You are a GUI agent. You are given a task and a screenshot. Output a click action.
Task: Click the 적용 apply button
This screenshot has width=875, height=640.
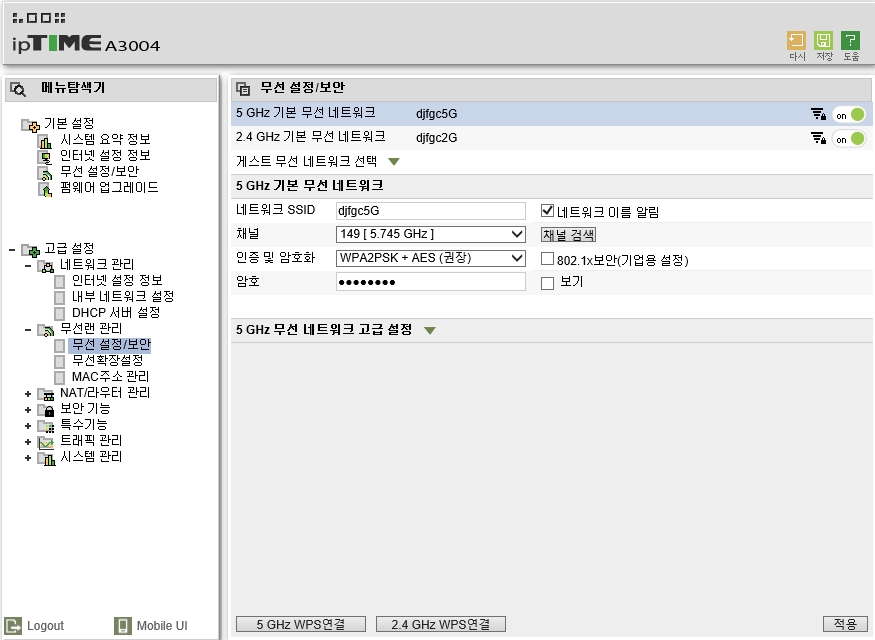845,624
